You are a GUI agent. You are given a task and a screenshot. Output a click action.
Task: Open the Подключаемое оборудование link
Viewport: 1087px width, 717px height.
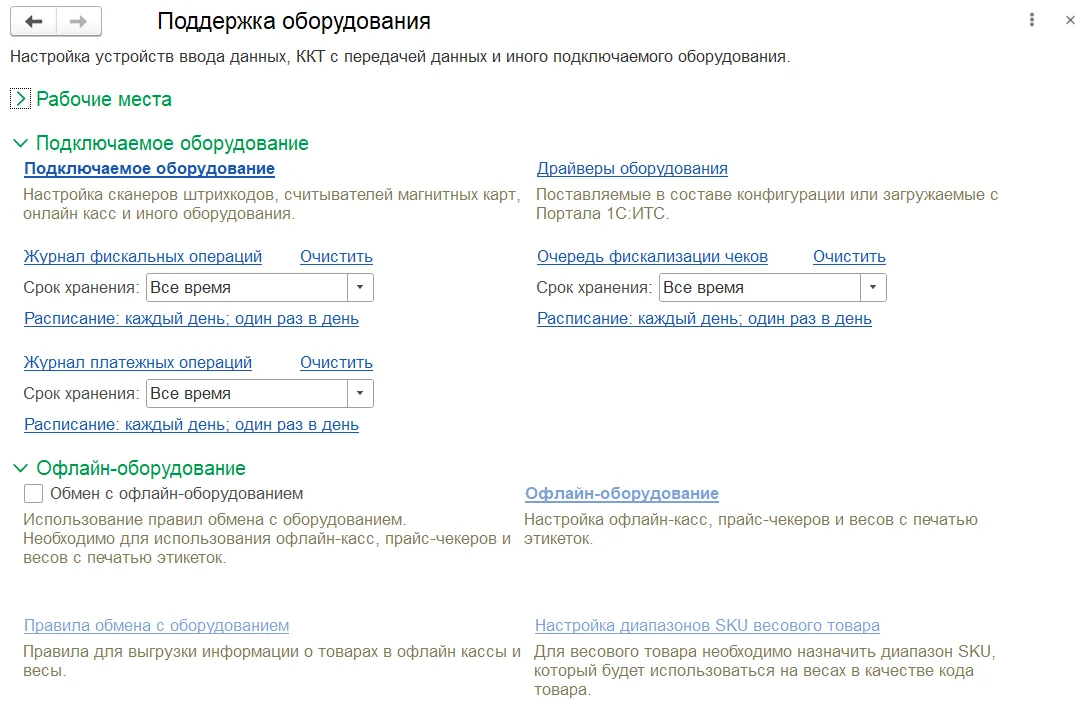pos(149,169)
